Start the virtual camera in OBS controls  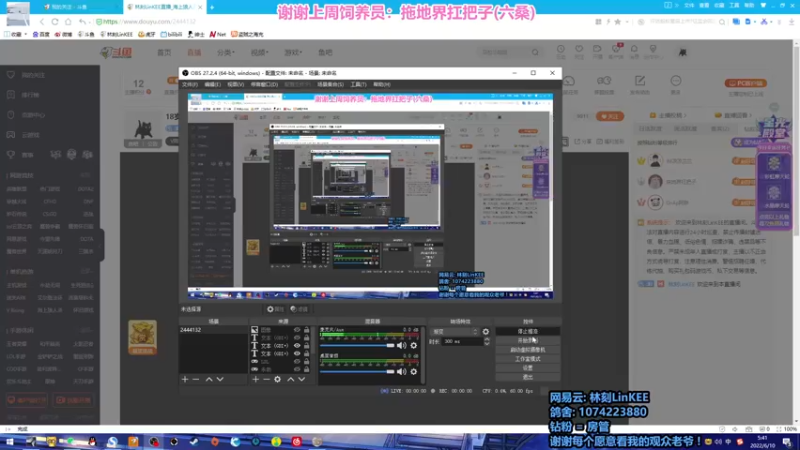click(528, 349)
